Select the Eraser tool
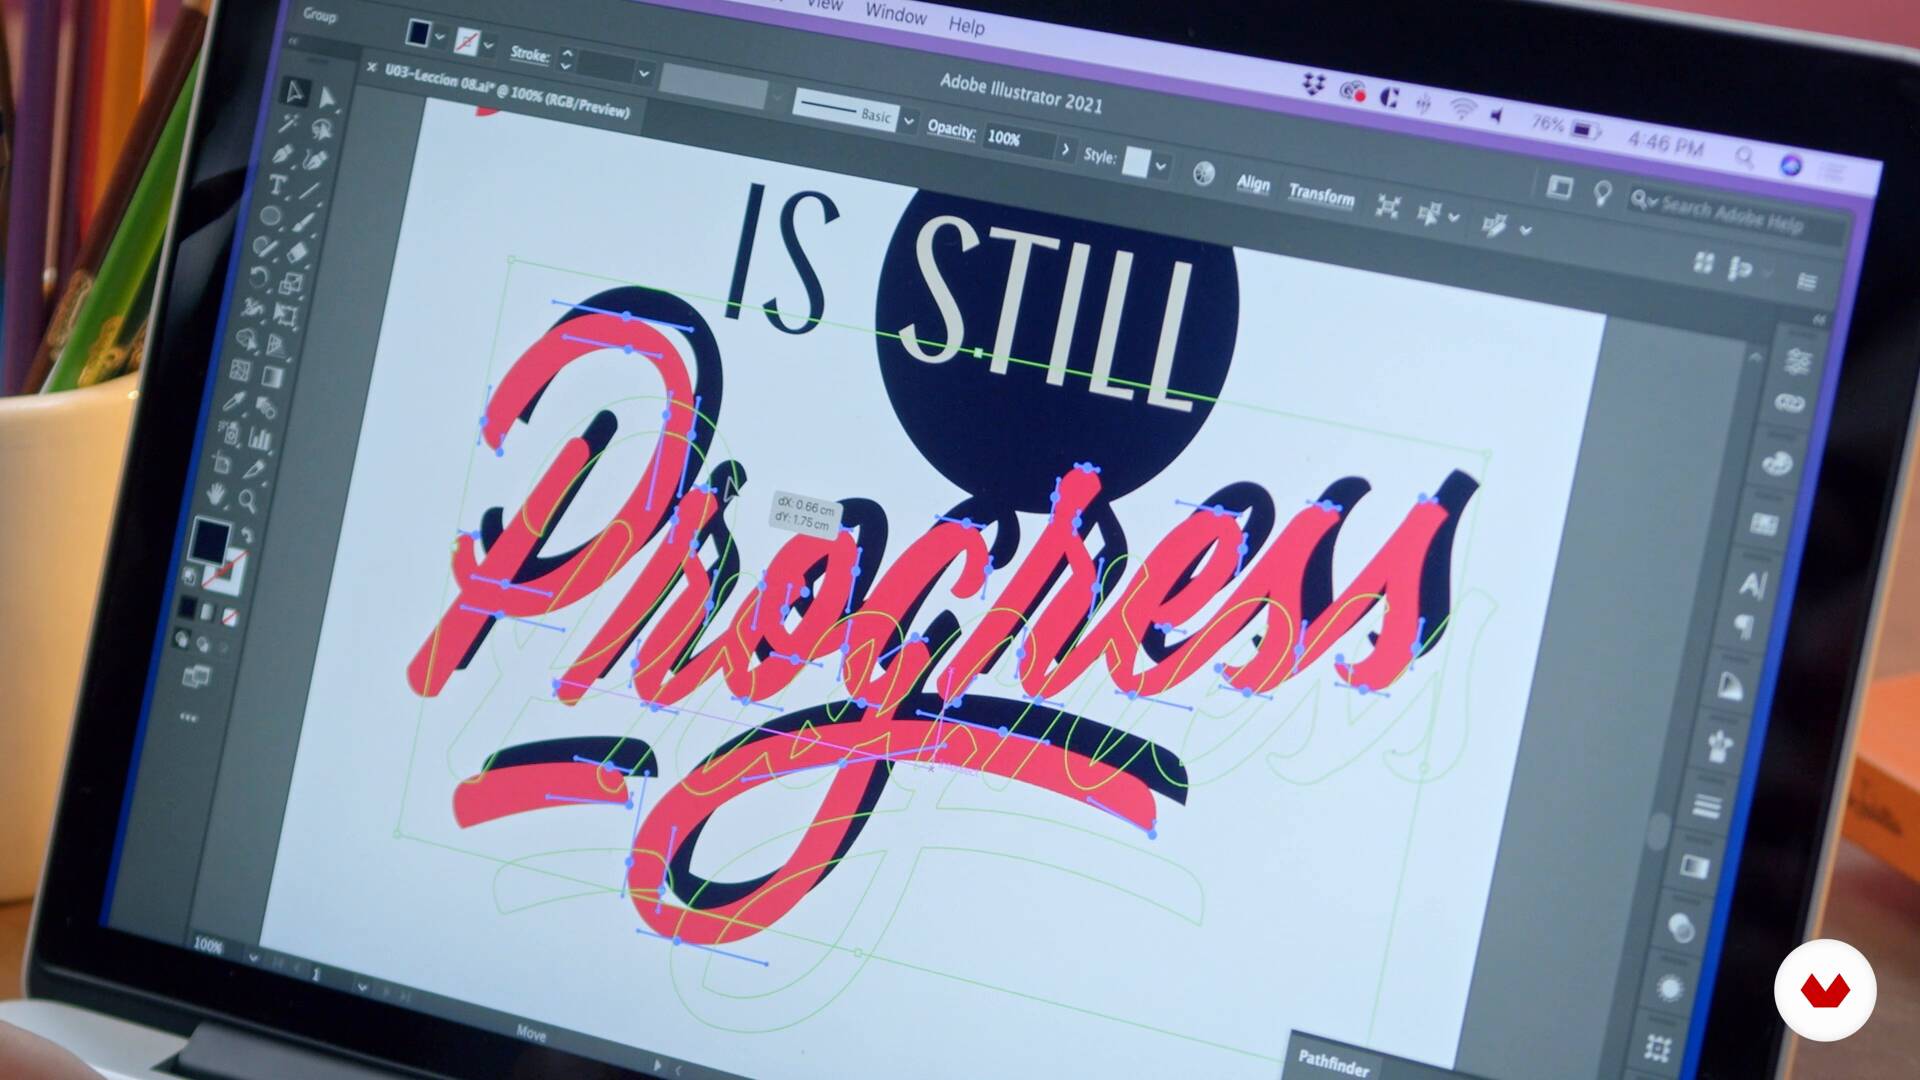 pyautogui.click(x=298, y=252)
